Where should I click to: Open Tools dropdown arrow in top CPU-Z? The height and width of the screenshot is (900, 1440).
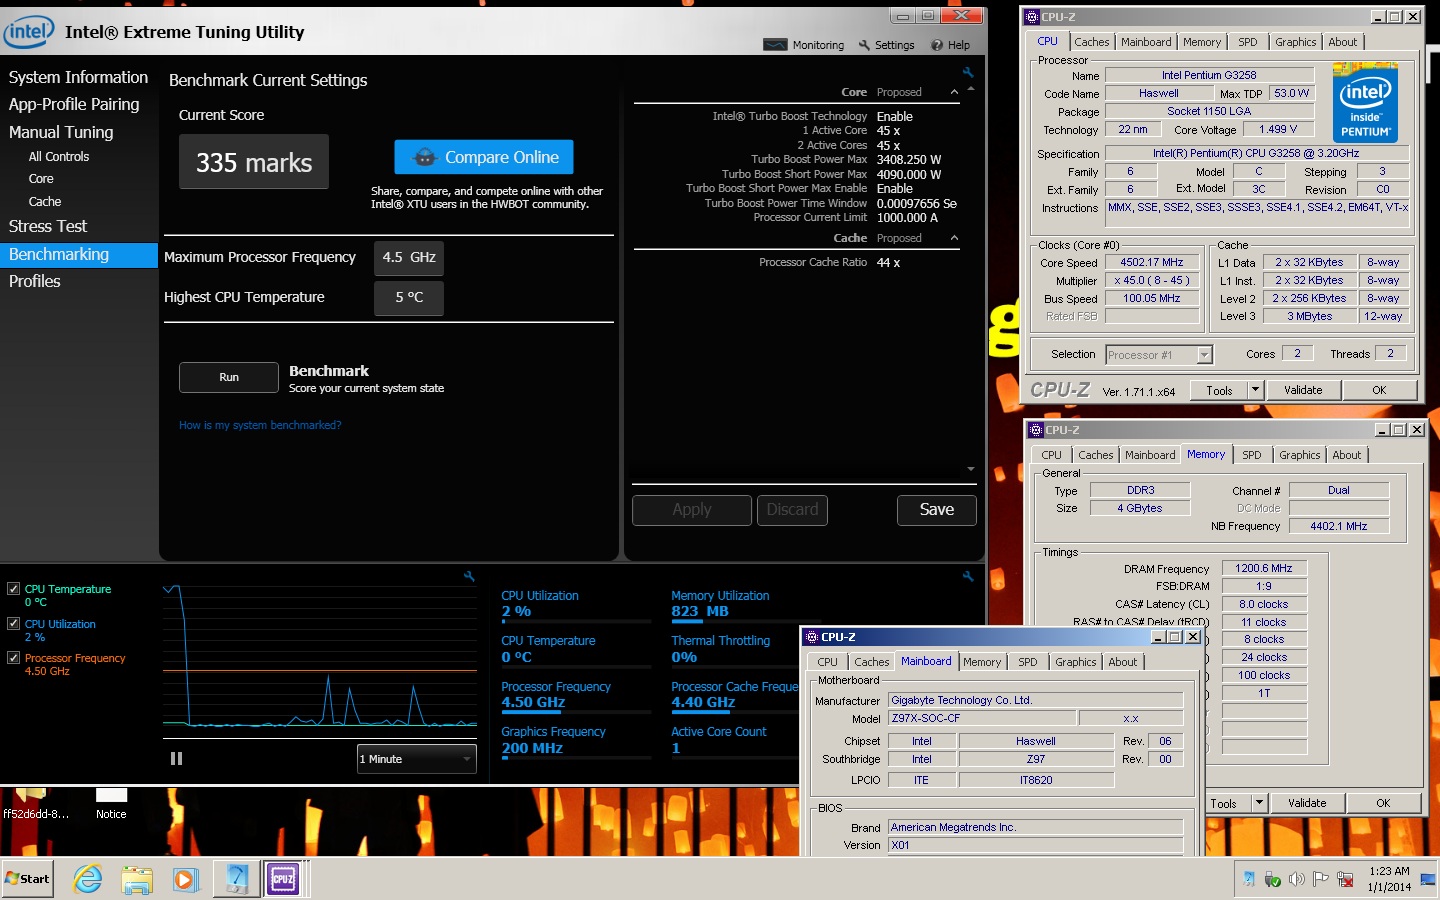click(1255, 390)
